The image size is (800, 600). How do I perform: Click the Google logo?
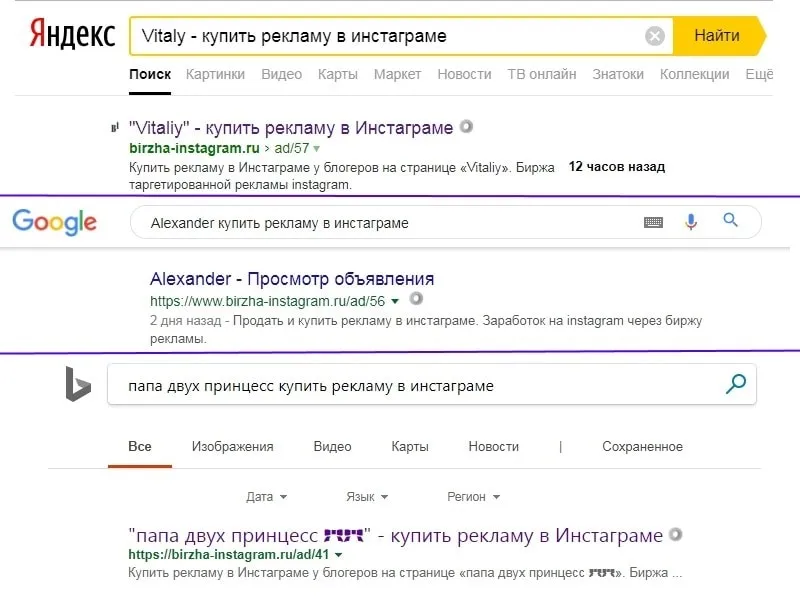(55, 222)
